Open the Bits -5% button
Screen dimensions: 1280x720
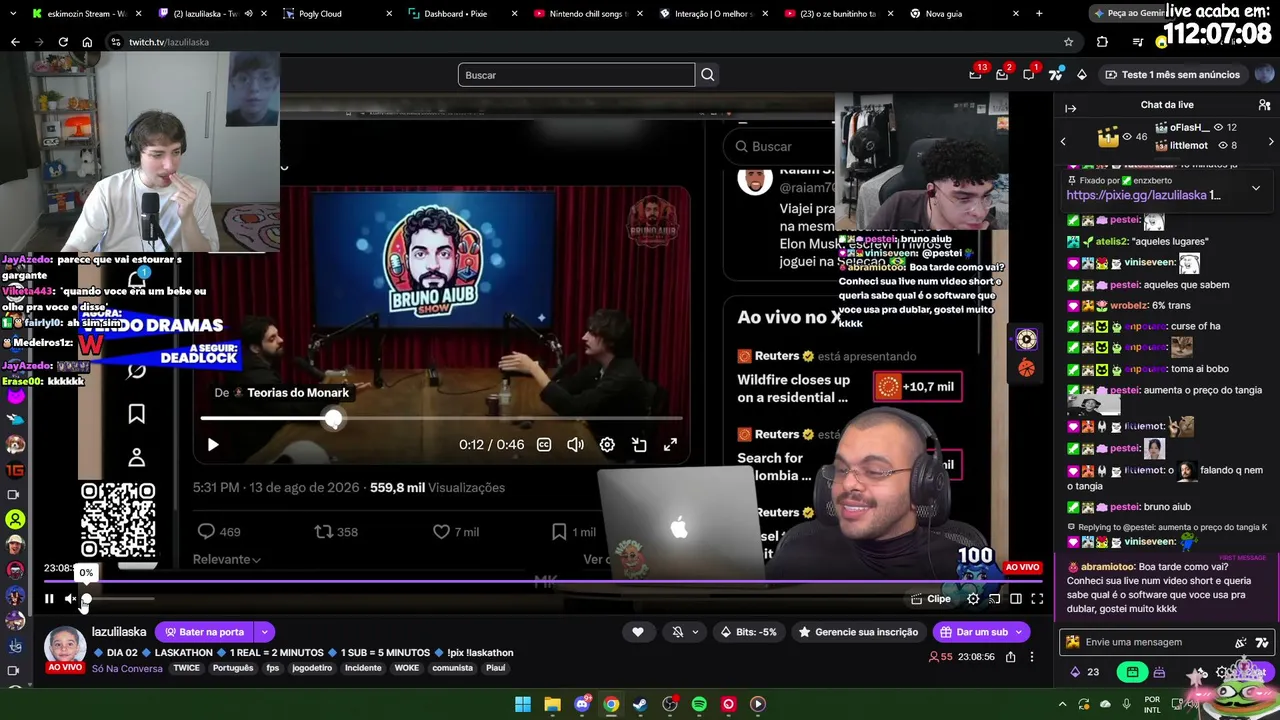tap(750, 632)
